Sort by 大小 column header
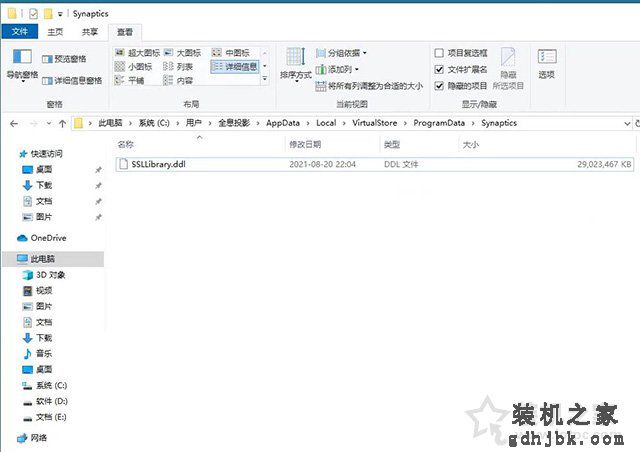The image size is (640, 452). [547, 144]
